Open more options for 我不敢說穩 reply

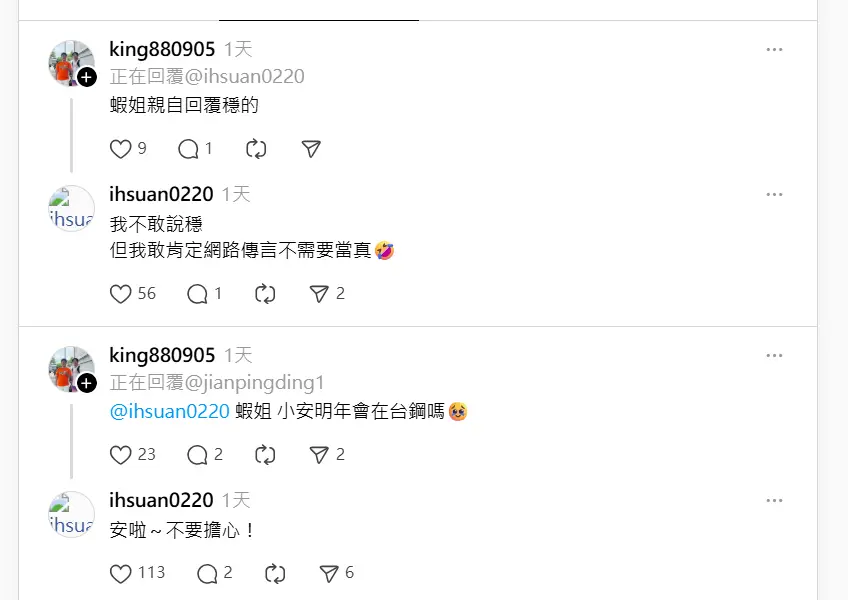[x=774, y=194]
